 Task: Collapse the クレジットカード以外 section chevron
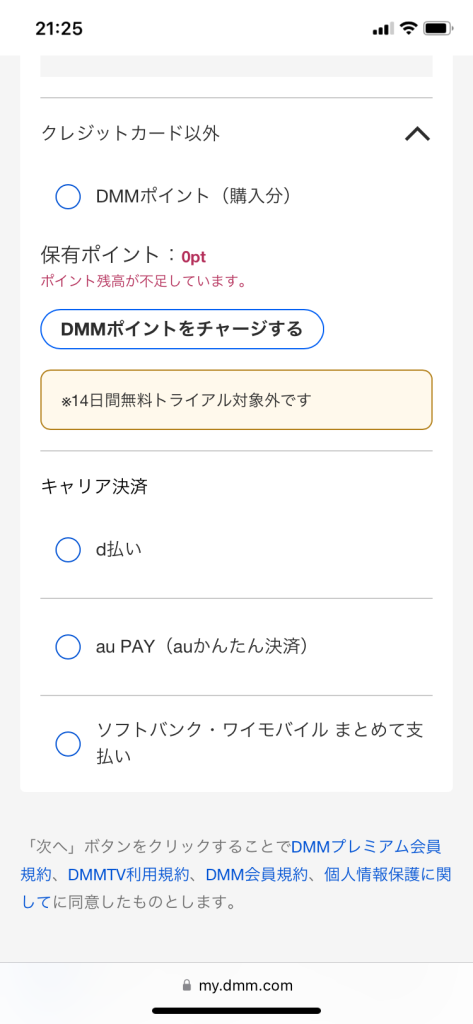pyautogui.click(x=417, y=134)
